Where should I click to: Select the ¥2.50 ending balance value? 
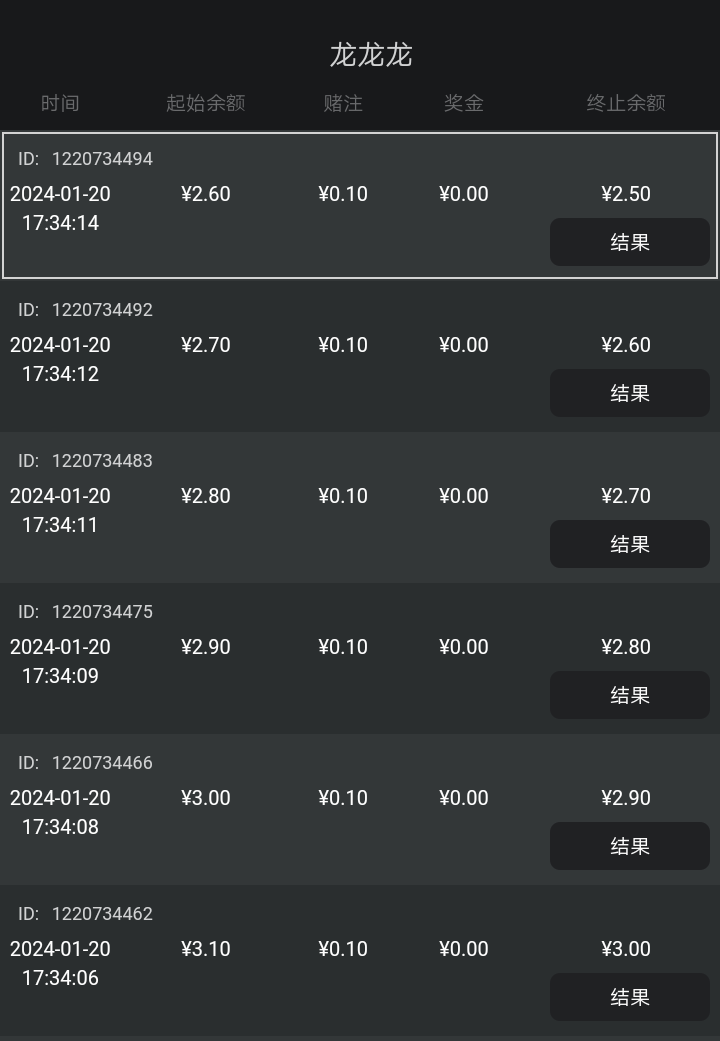coord(626,194)
